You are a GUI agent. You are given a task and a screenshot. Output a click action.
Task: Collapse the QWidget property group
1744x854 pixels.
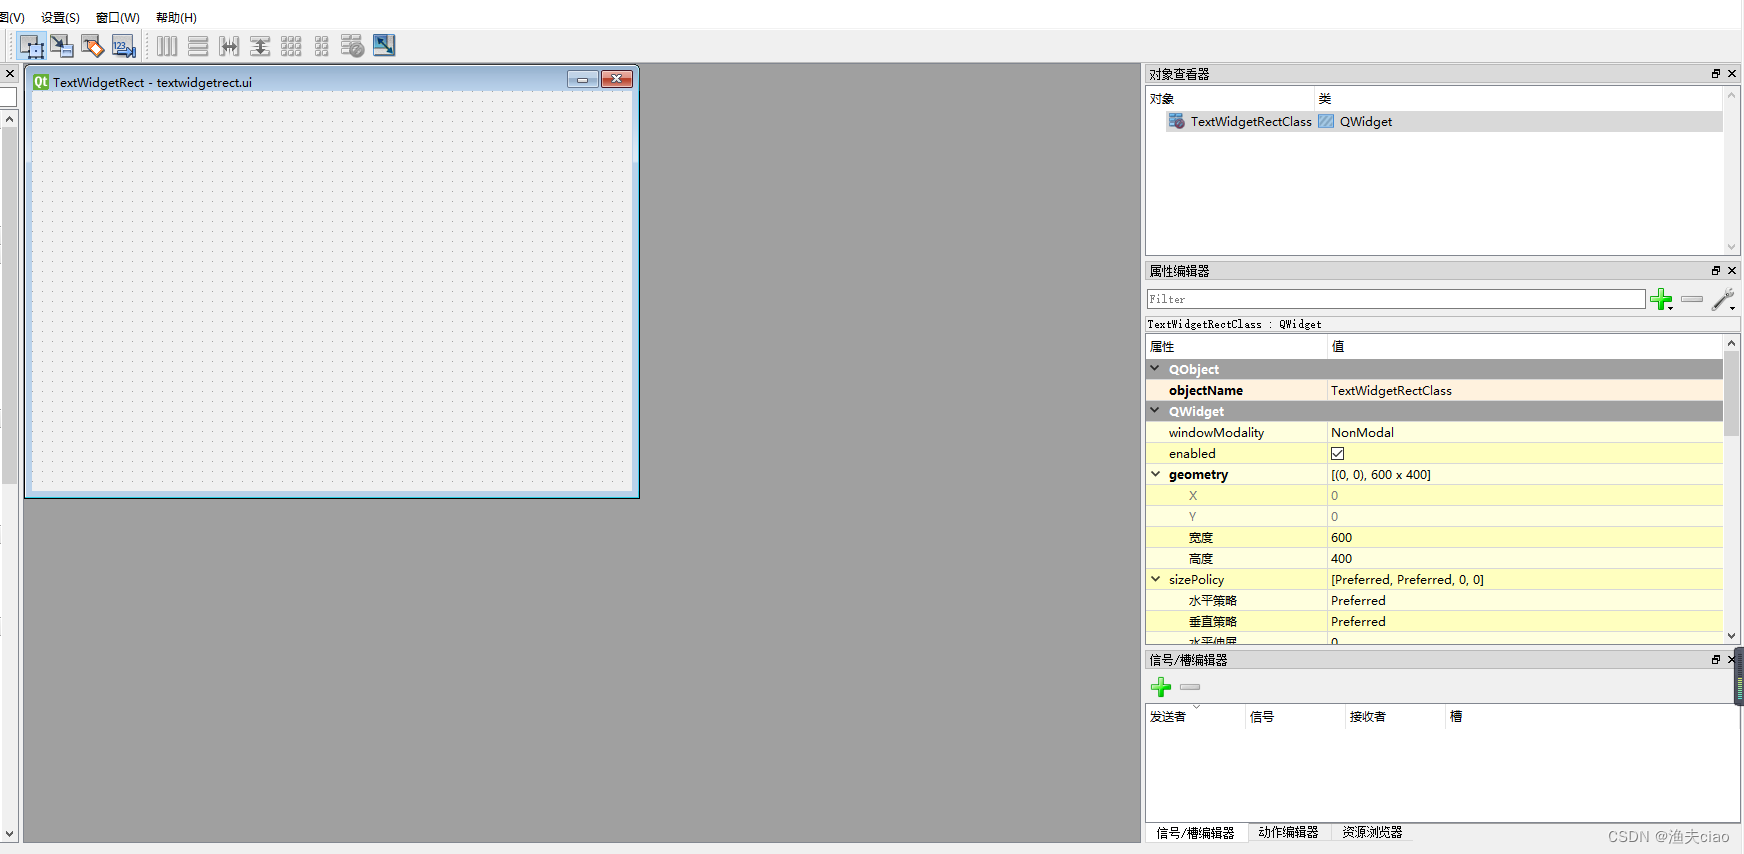(1155, 411)
